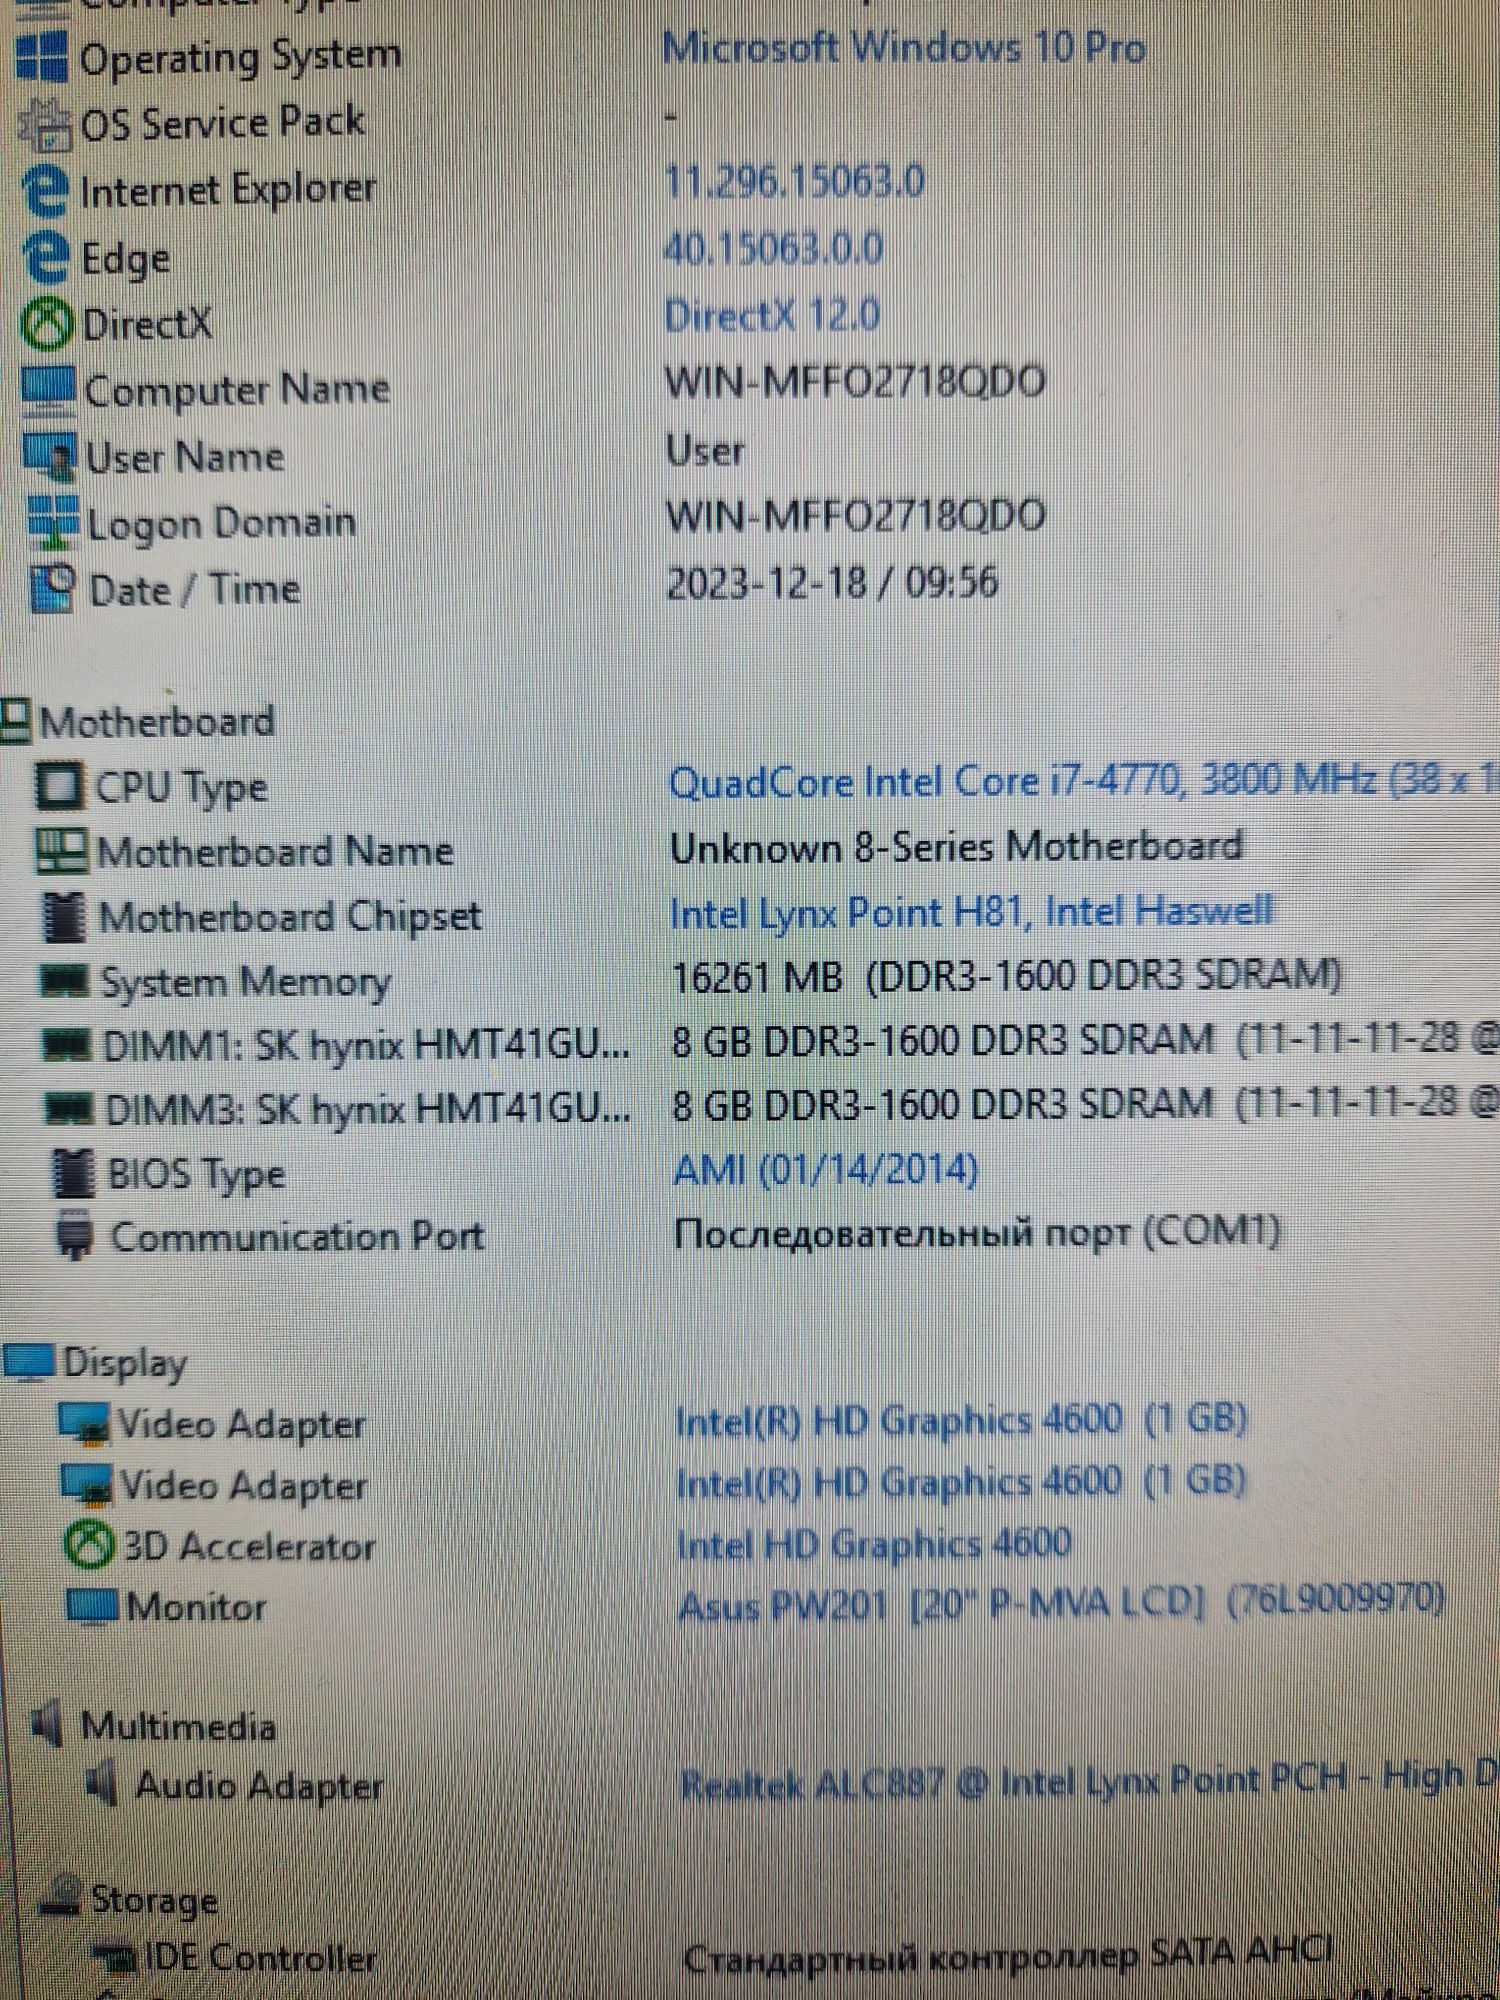Image resolution: width=1500 pixels, height=2000 pixels.
Task: Select the Storage section heading
Action: point(154,1899)
